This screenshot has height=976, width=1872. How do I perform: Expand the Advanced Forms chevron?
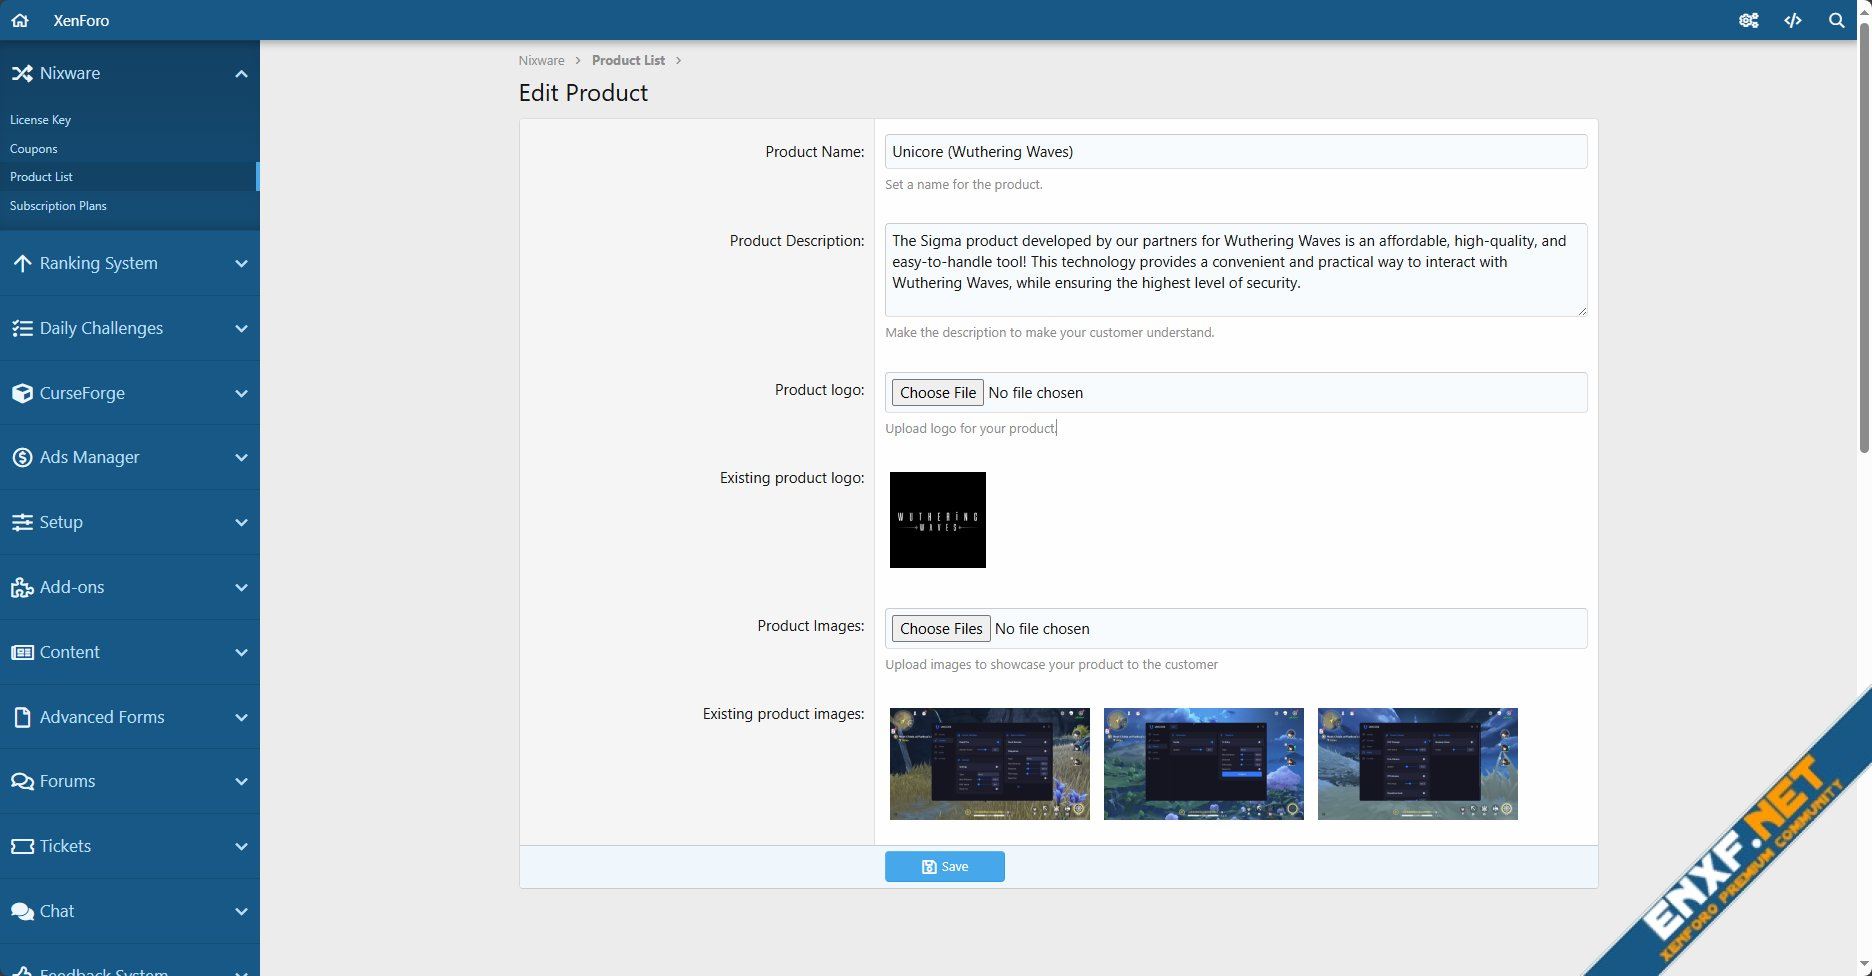tap(241, 717)
